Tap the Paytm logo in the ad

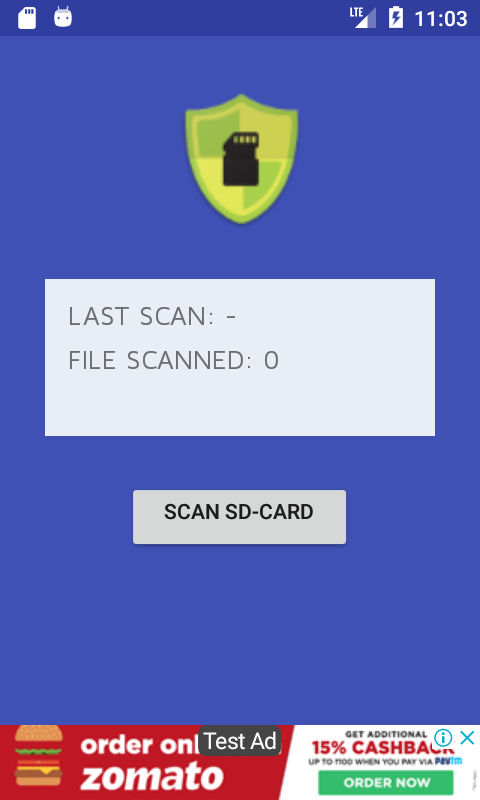[448, 761]
